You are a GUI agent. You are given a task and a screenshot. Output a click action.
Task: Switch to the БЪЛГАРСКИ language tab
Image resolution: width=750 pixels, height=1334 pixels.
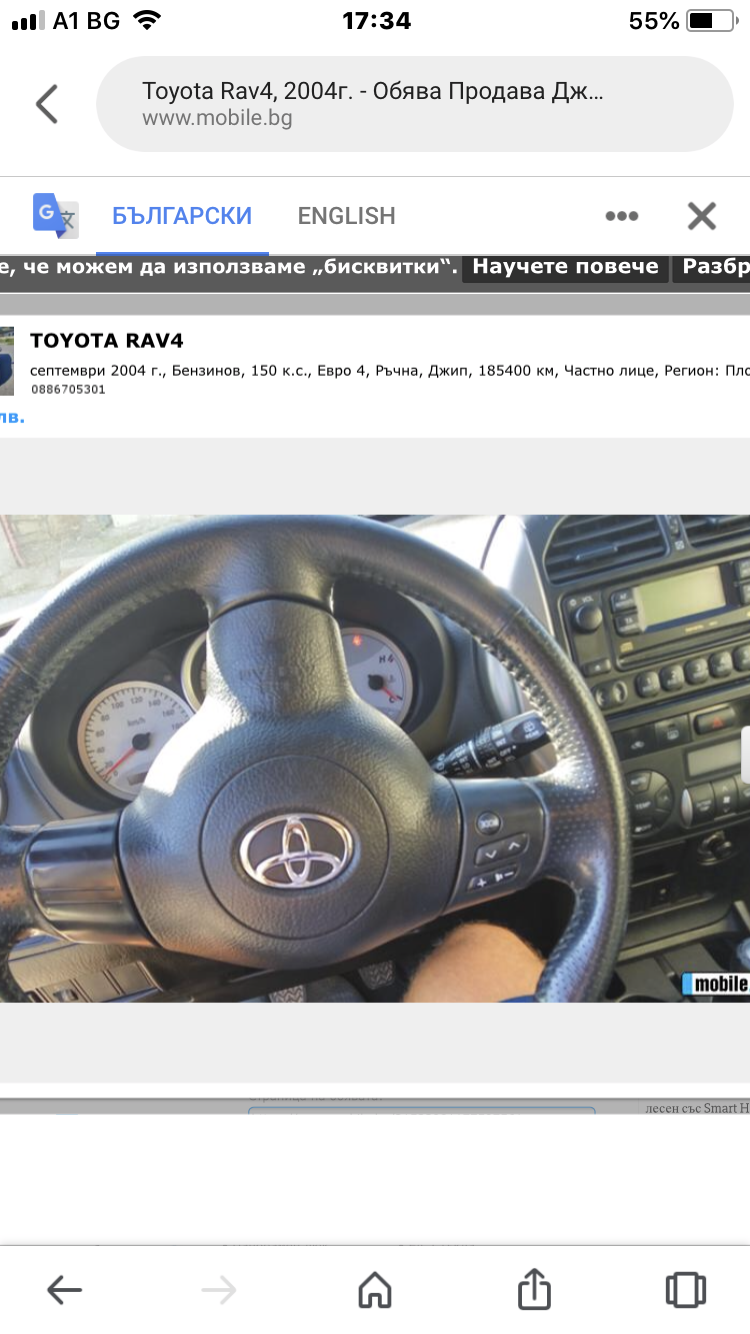(182, 216)
